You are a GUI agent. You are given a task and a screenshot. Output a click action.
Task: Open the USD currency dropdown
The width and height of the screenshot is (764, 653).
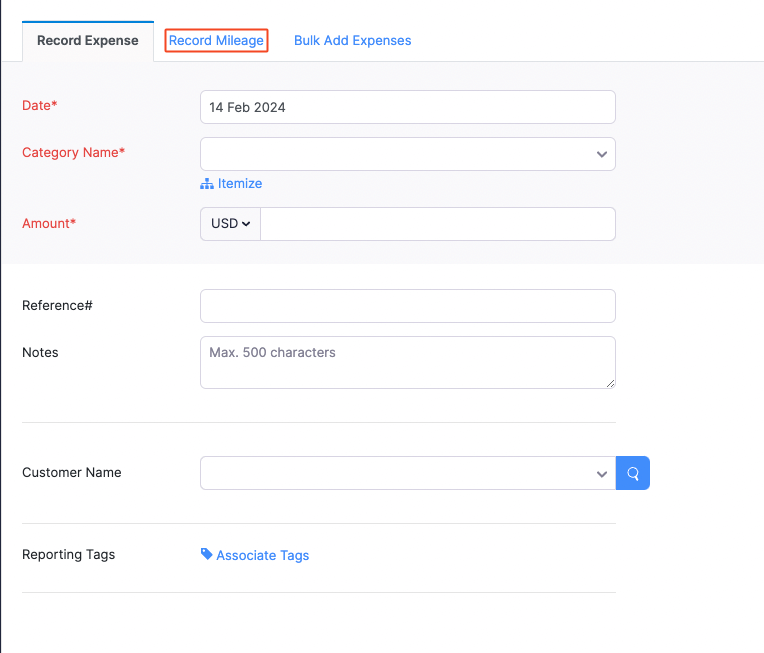click(230, 224)
